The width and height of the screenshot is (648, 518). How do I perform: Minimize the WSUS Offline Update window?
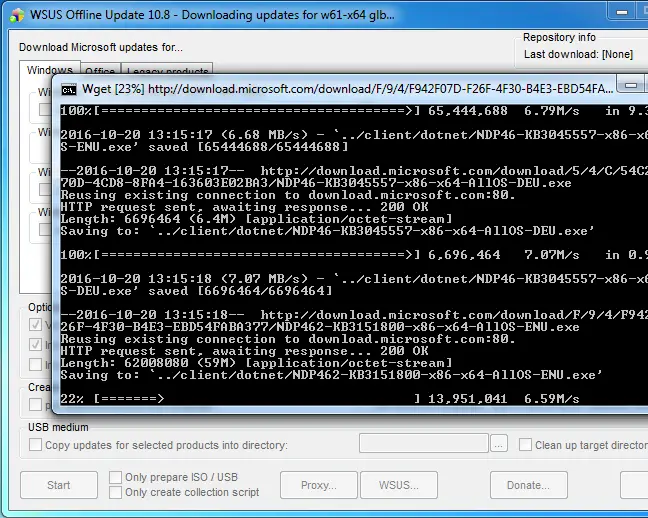622,12
